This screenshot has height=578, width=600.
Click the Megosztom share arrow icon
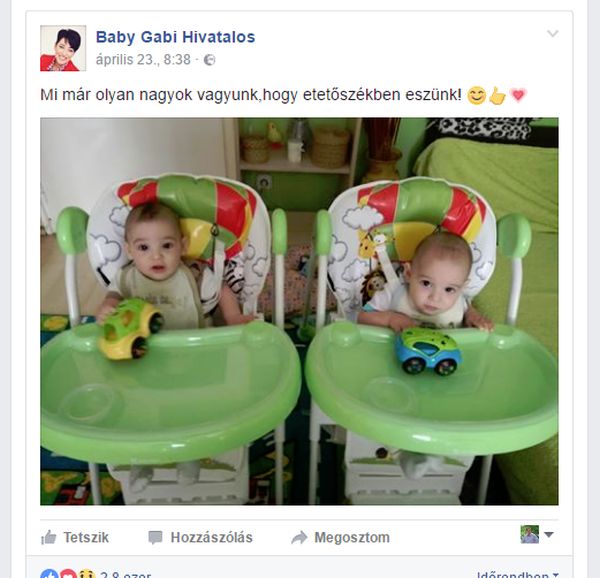pos(299,537)
